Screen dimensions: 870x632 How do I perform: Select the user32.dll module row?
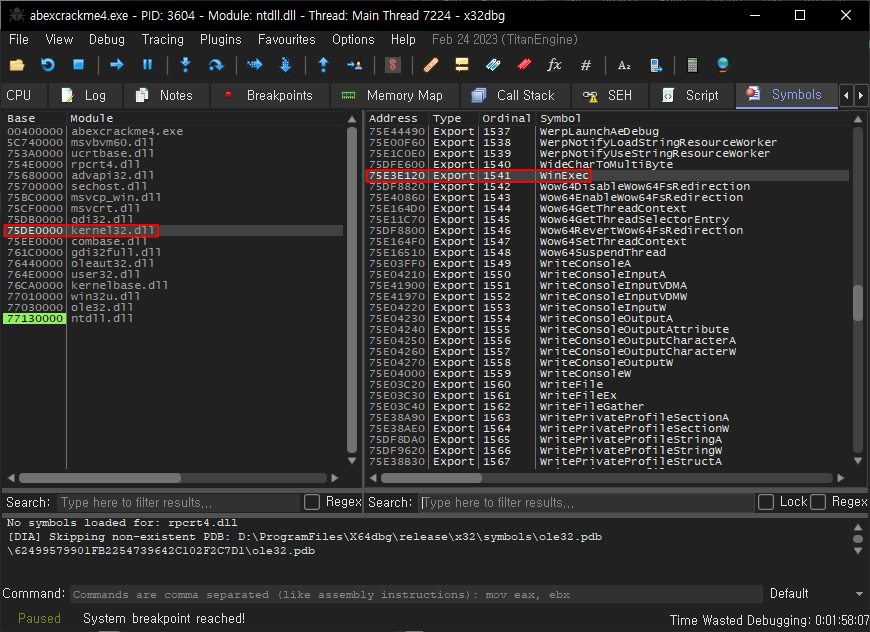tap(173, 274)
